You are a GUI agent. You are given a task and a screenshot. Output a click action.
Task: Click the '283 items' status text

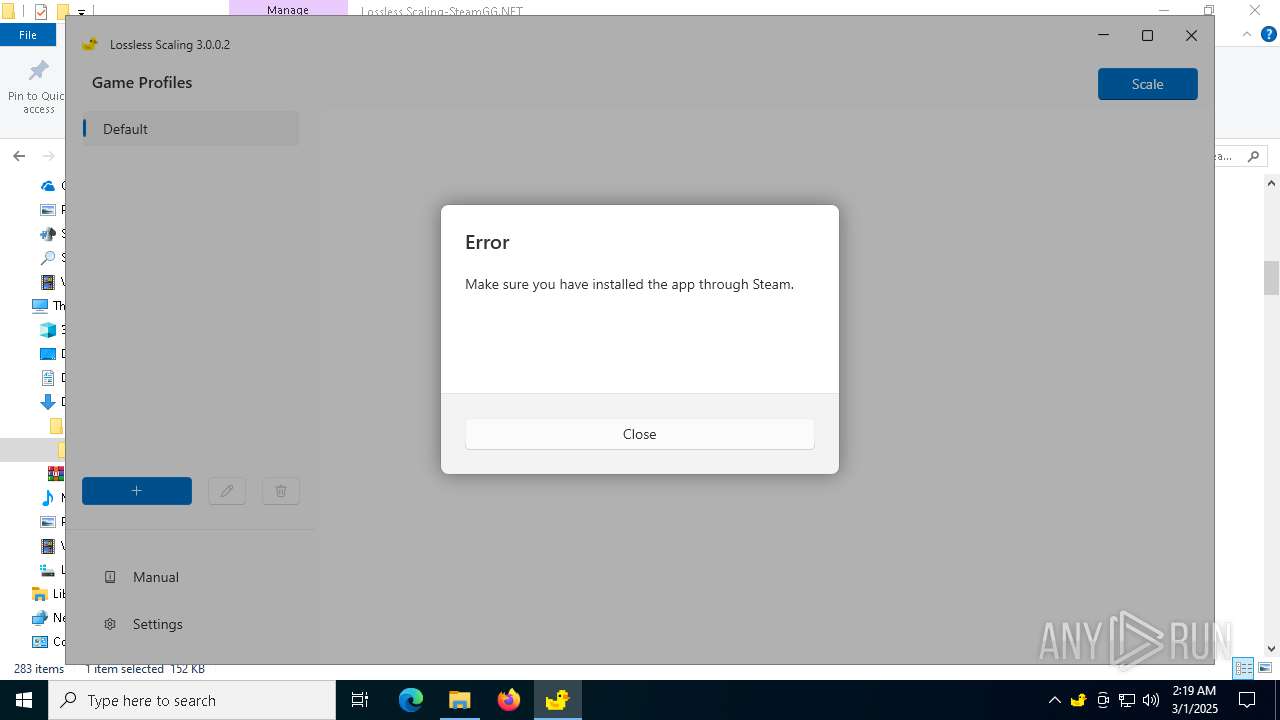pyautogui.click(x=39, y=669)
